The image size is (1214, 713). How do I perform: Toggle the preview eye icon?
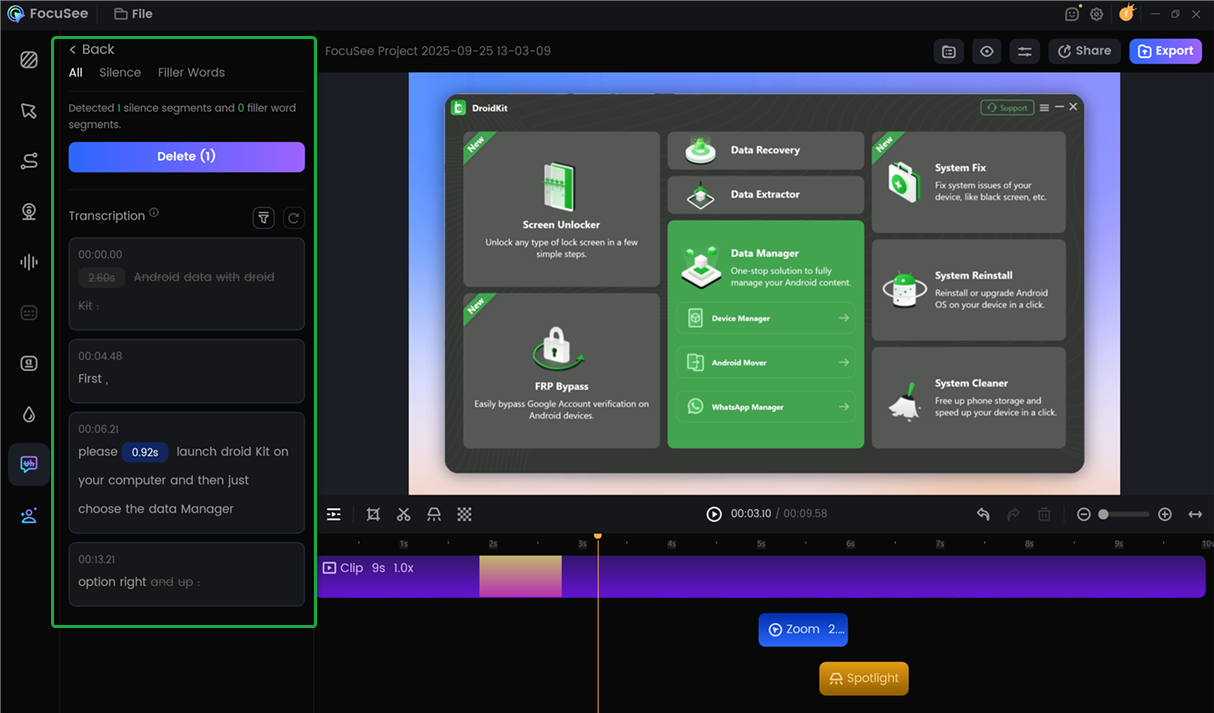point(987,51)
